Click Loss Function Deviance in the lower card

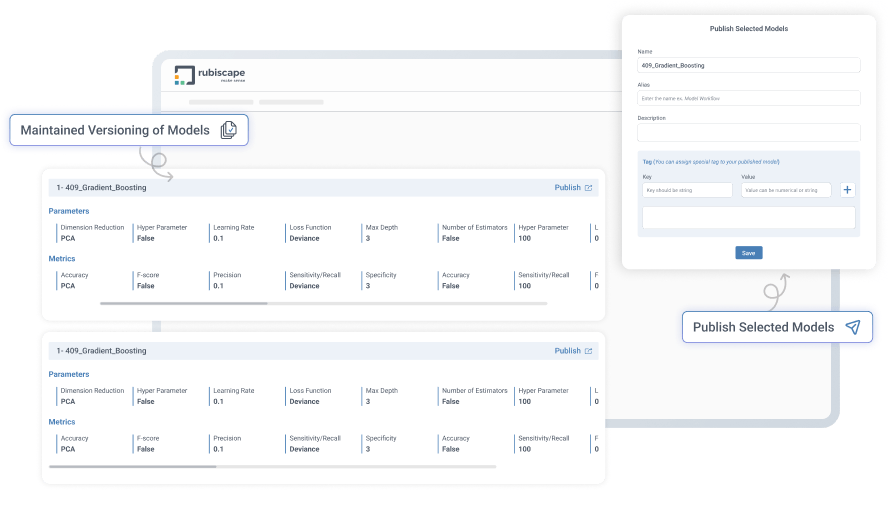tap(310, 396)
